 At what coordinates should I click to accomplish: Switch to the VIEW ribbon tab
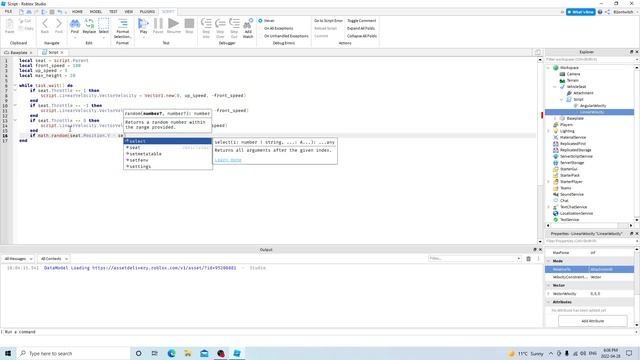pos(129,12)
